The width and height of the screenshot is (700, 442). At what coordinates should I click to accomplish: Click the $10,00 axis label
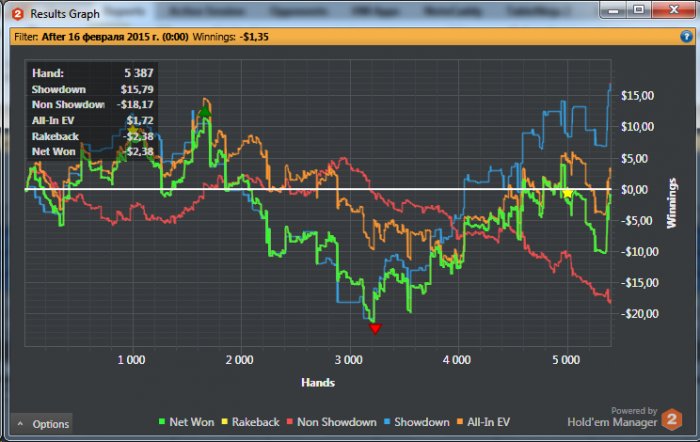(637, 127)
